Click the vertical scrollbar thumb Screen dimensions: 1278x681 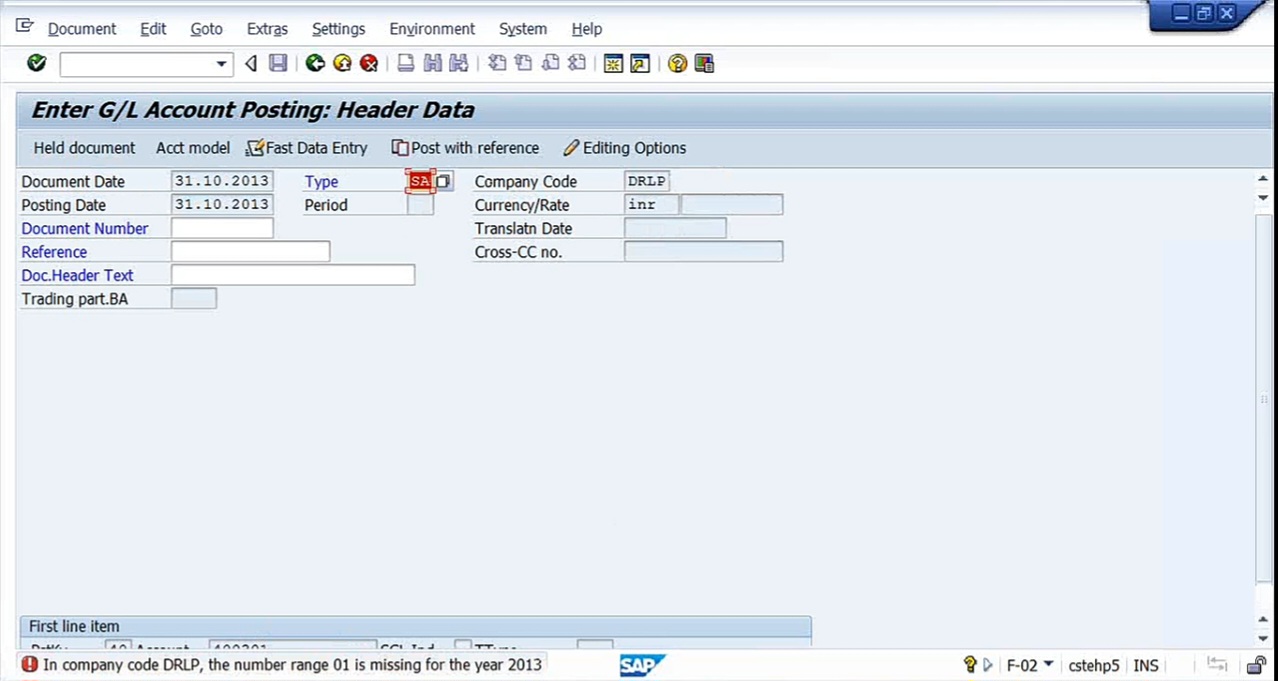coord(1263,398)
